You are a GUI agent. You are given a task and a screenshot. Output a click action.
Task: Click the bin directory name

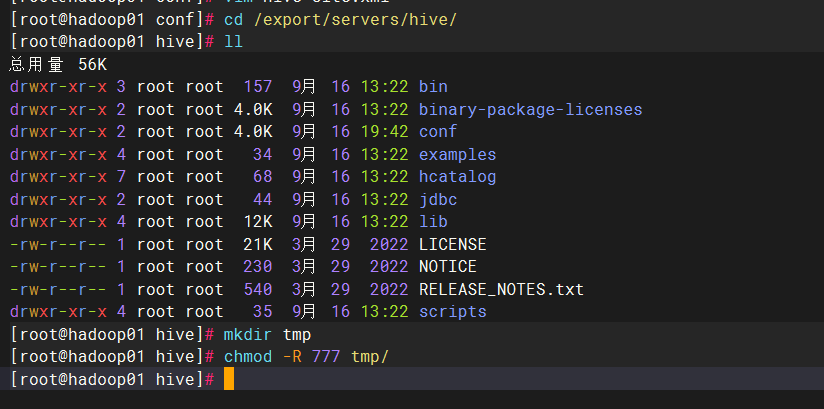point(433,87)
